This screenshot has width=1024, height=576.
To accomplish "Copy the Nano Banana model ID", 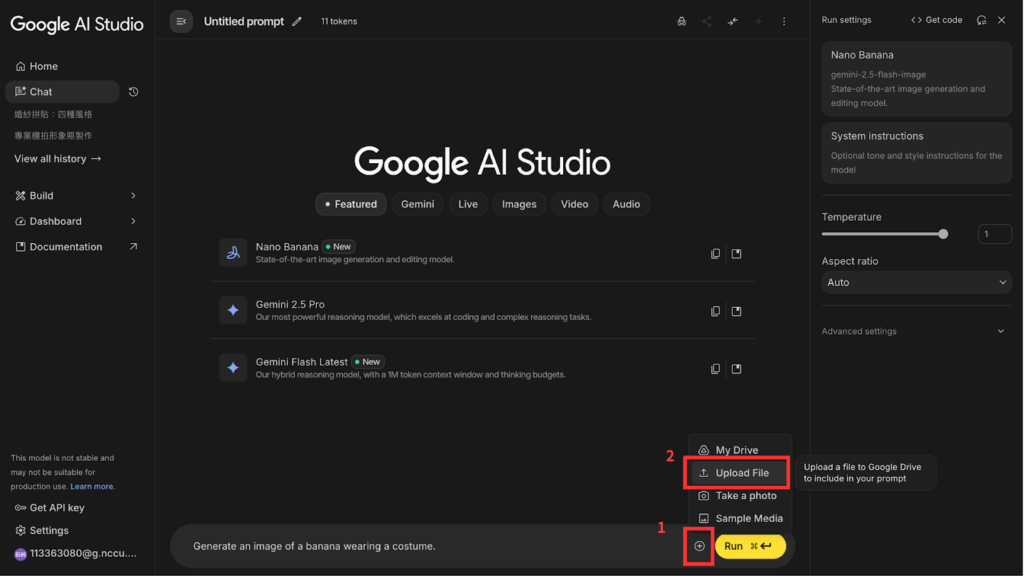I will tap(715, 254).
